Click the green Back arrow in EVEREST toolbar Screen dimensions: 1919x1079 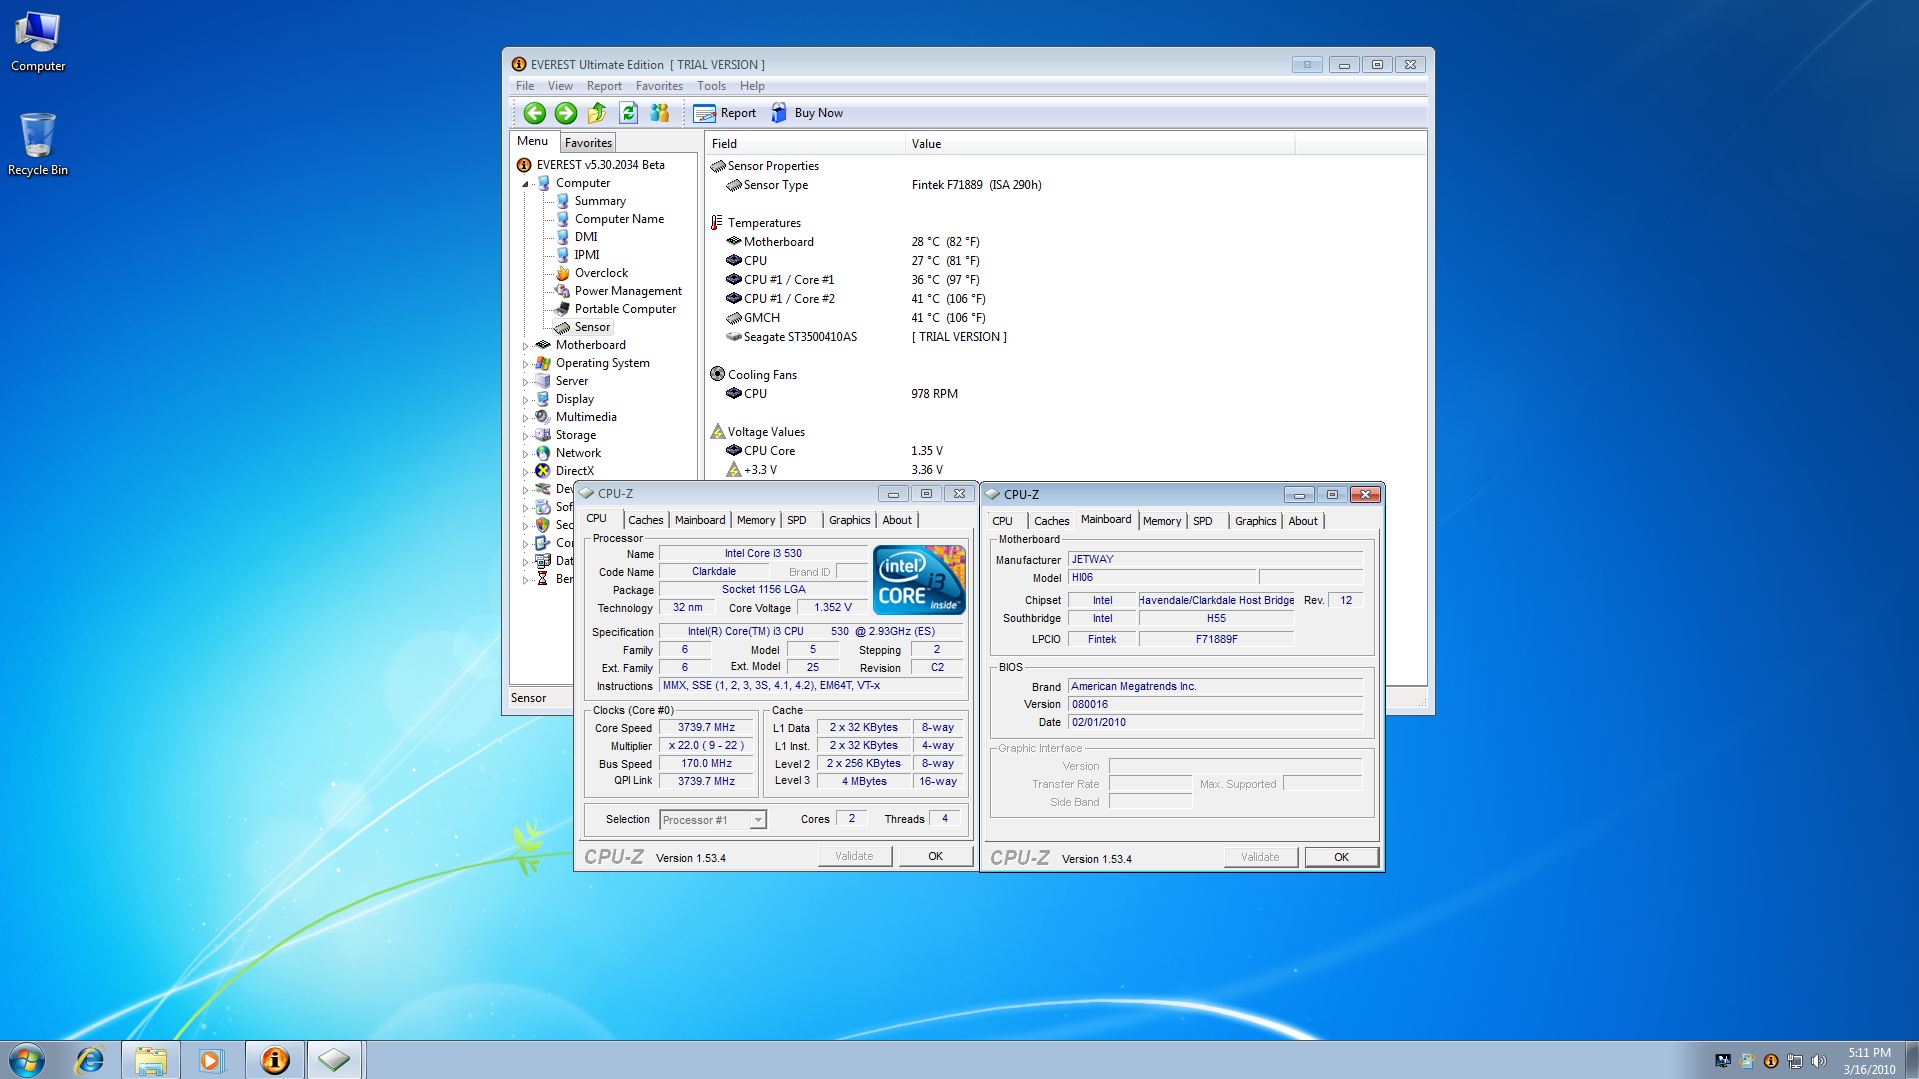tap(534, 113)
